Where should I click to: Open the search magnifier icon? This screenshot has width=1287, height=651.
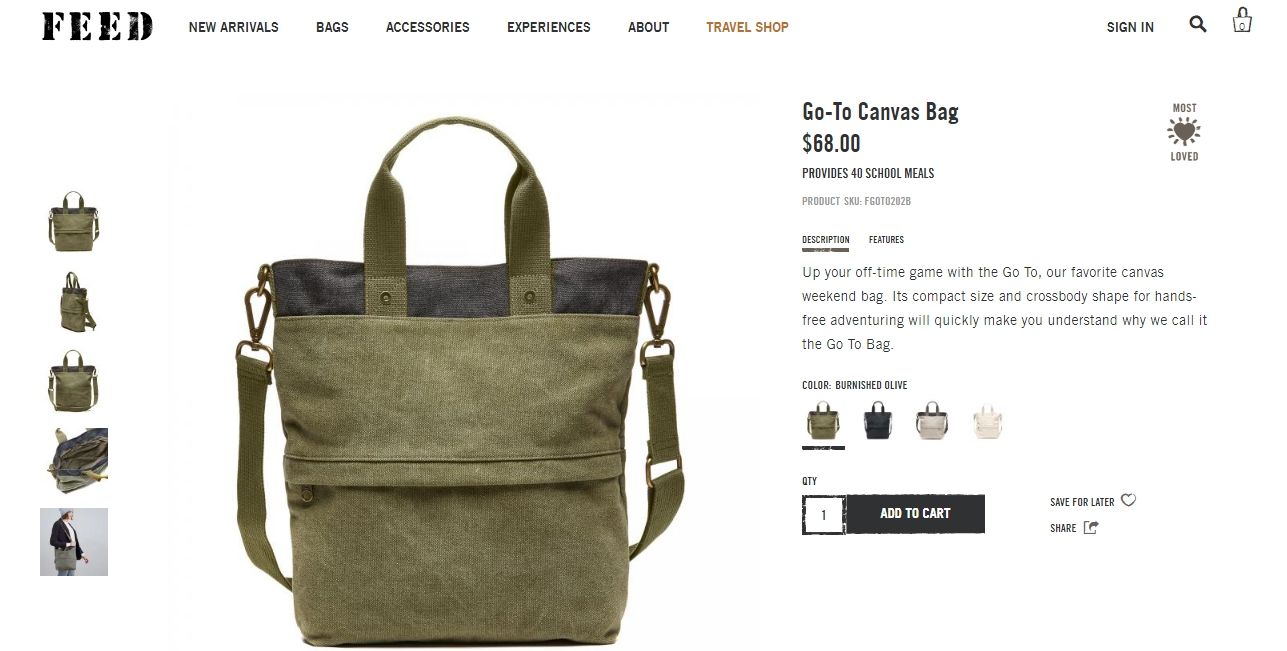pos(1197,24)
